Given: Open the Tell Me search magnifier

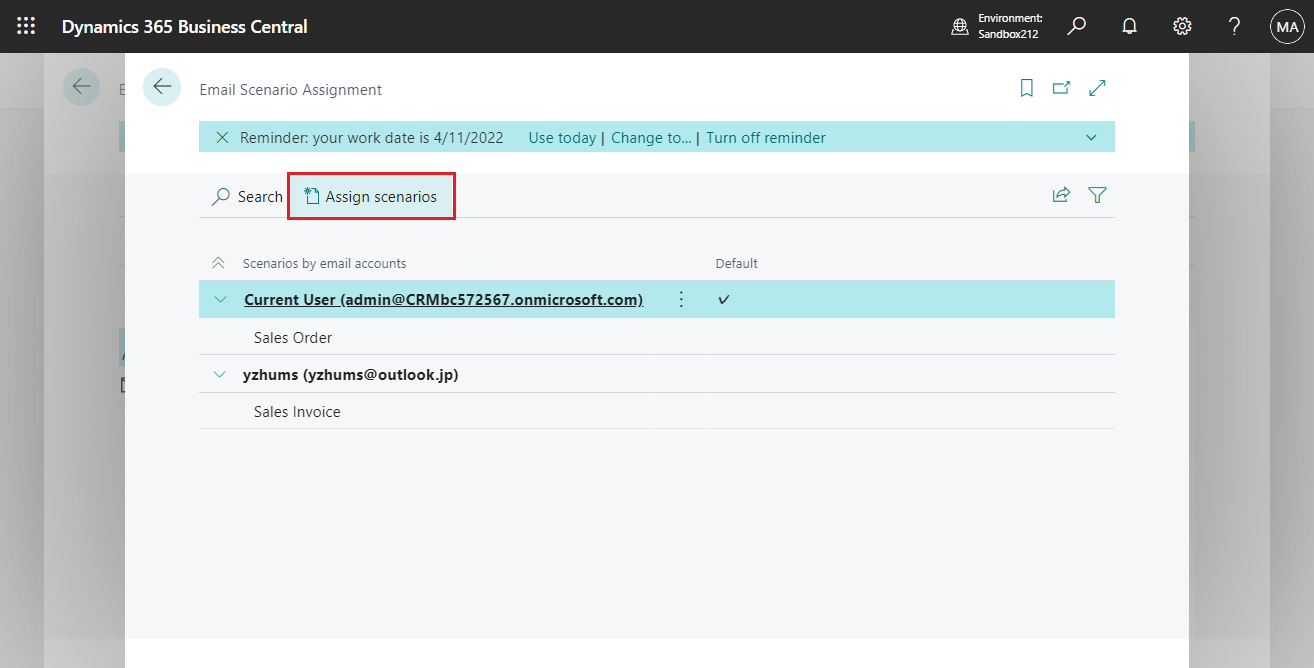Looking at the screenshot, I should tap(1076, 26).
